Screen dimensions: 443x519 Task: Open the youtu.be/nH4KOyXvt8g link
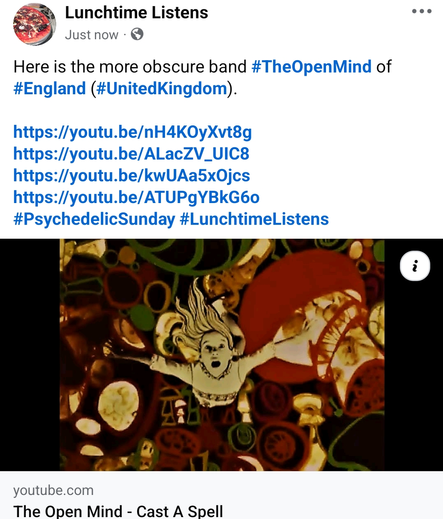(x=133, y=132)
